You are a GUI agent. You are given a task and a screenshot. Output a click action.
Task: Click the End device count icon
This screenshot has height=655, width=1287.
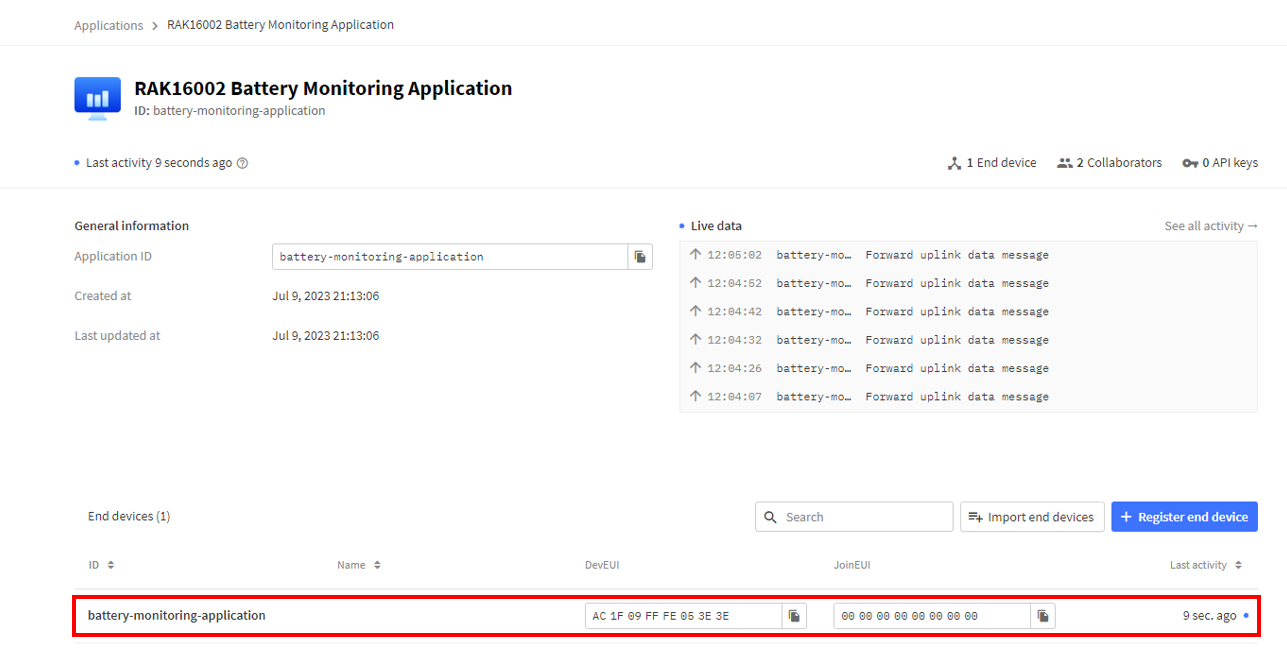[x=954, y=163]
